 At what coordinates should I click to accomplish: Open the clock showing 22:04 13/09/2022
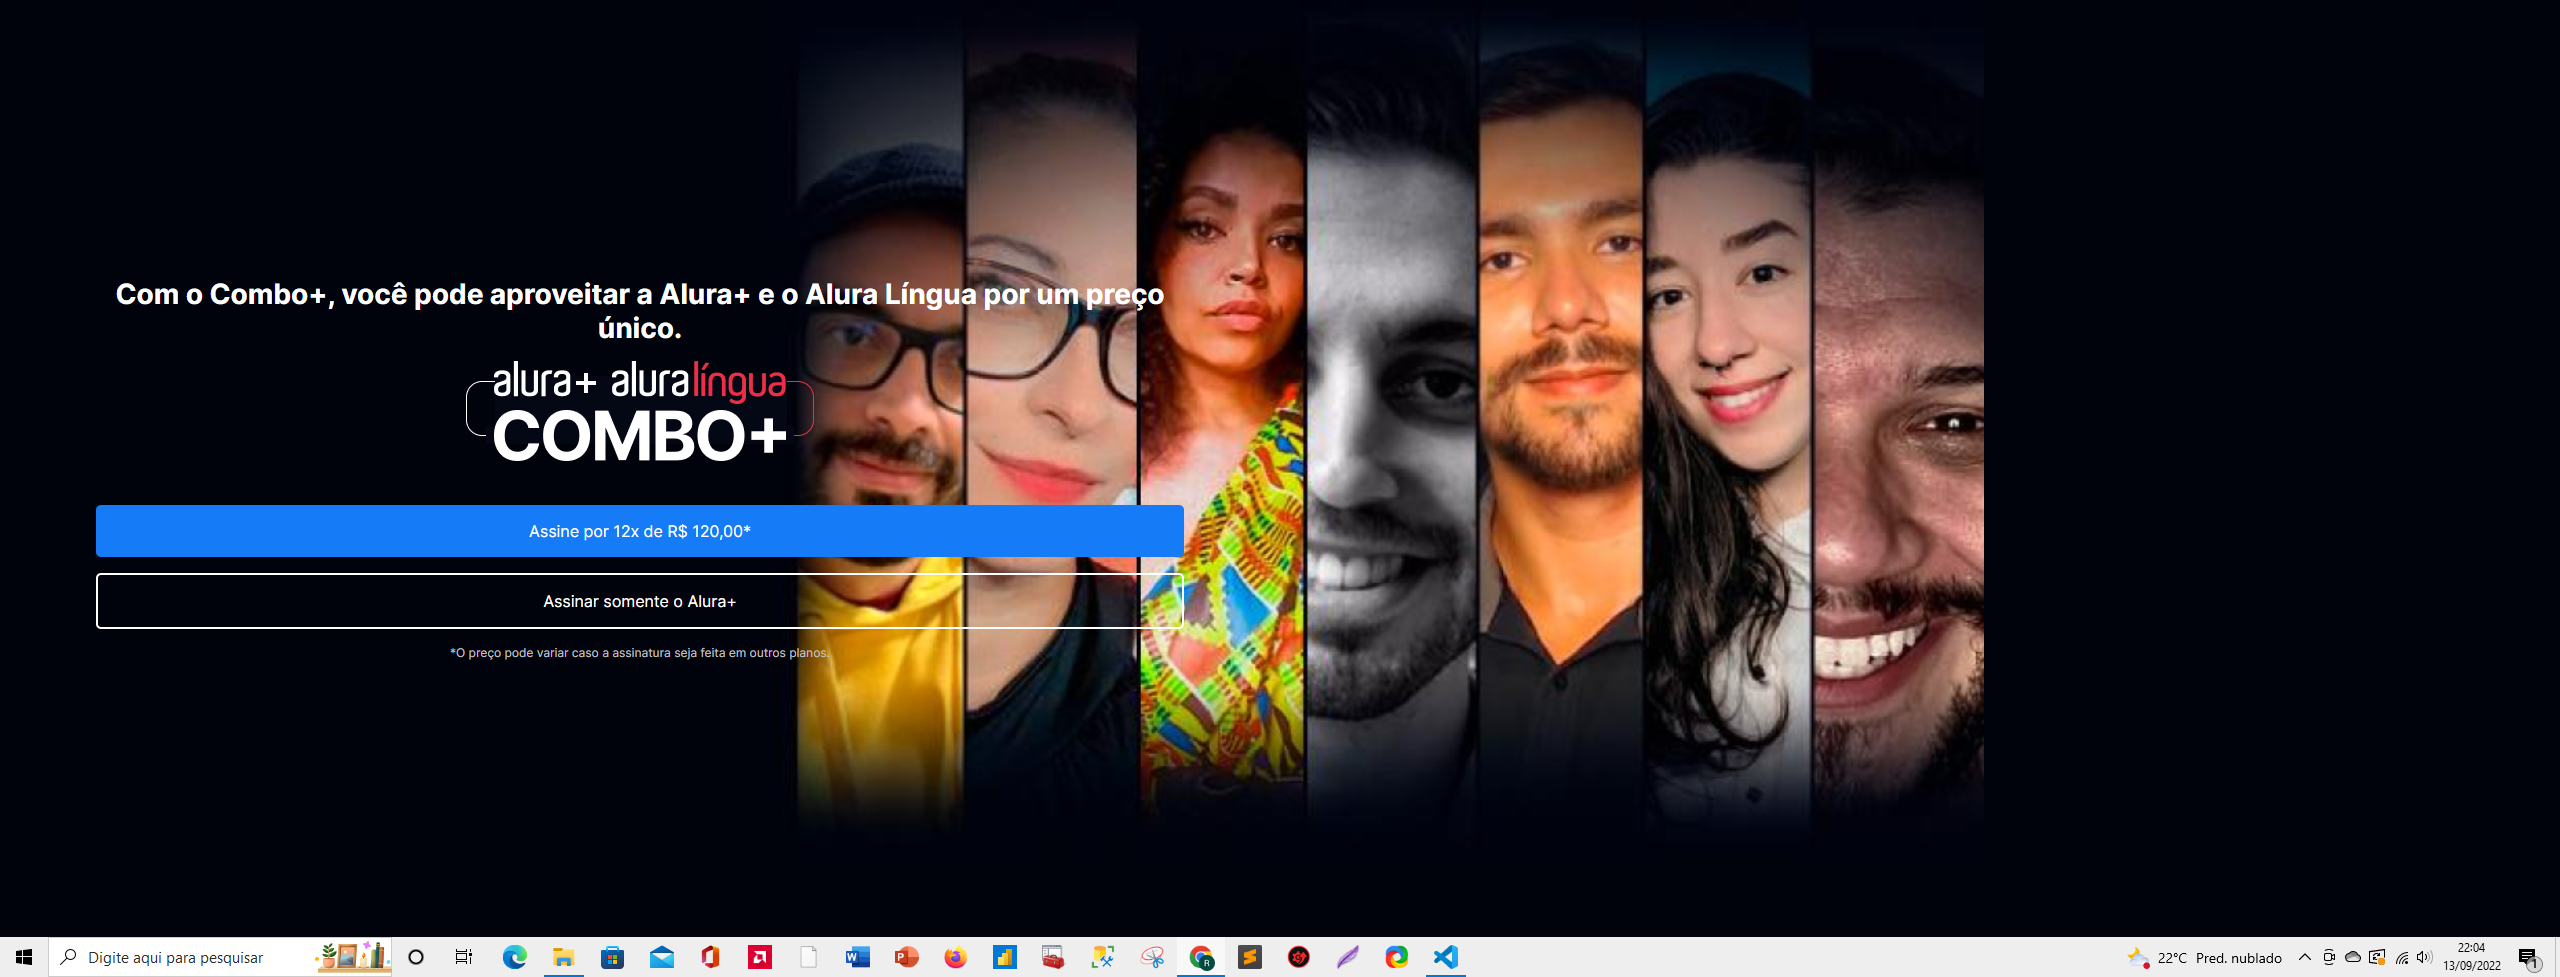tap(2472, 957)
